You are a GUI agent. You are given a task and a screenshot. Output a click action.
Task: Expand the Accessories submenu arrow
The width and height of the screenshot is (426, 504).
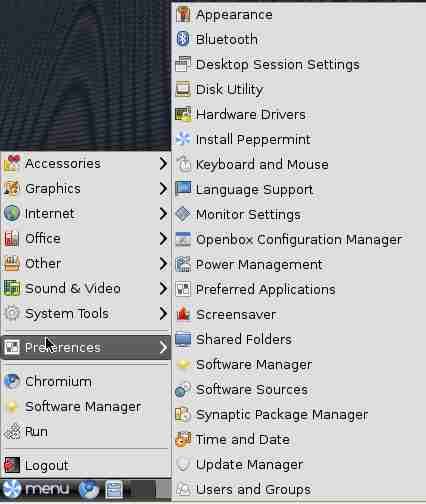click(163, 163)
